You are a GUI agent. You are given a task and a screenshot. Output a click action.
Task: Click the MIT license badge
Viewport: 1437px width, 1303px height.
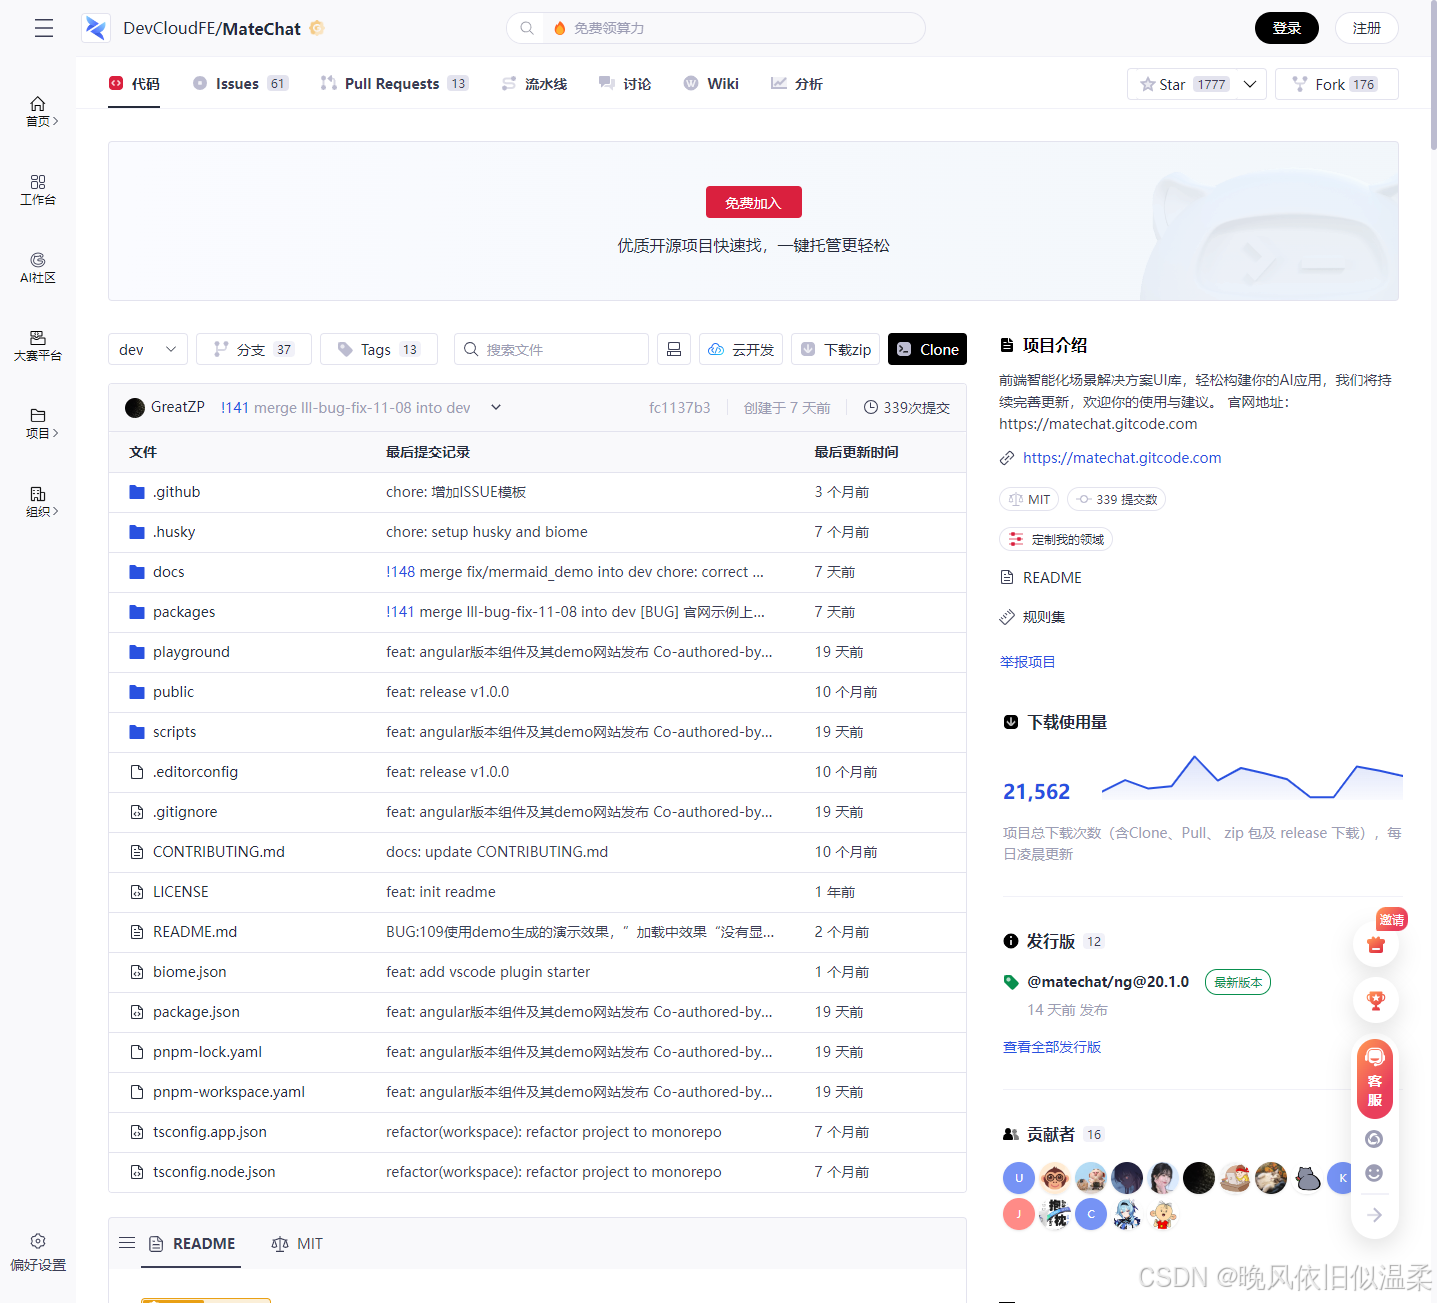[x=1029, y=499]
